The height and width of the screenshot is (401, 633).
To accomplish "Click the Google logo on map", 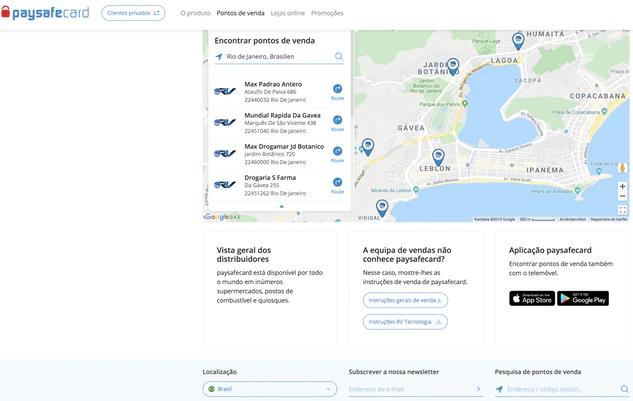I will 217,217.
